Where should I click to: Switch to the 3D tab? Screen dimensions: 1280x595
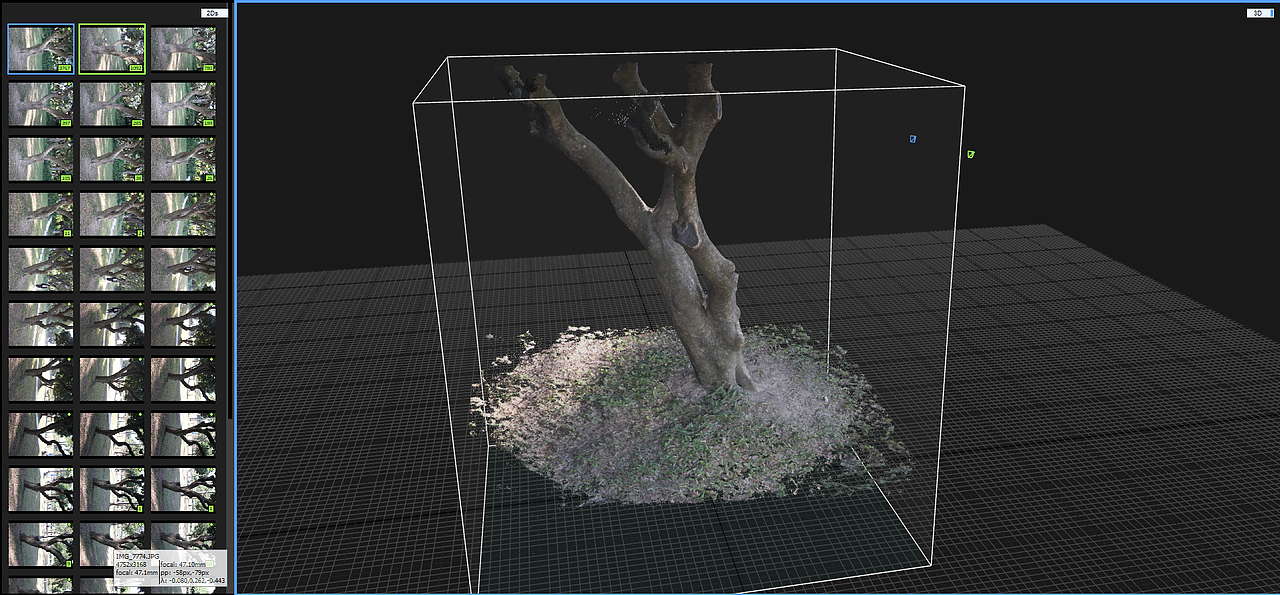click(x=1257, y=13)
